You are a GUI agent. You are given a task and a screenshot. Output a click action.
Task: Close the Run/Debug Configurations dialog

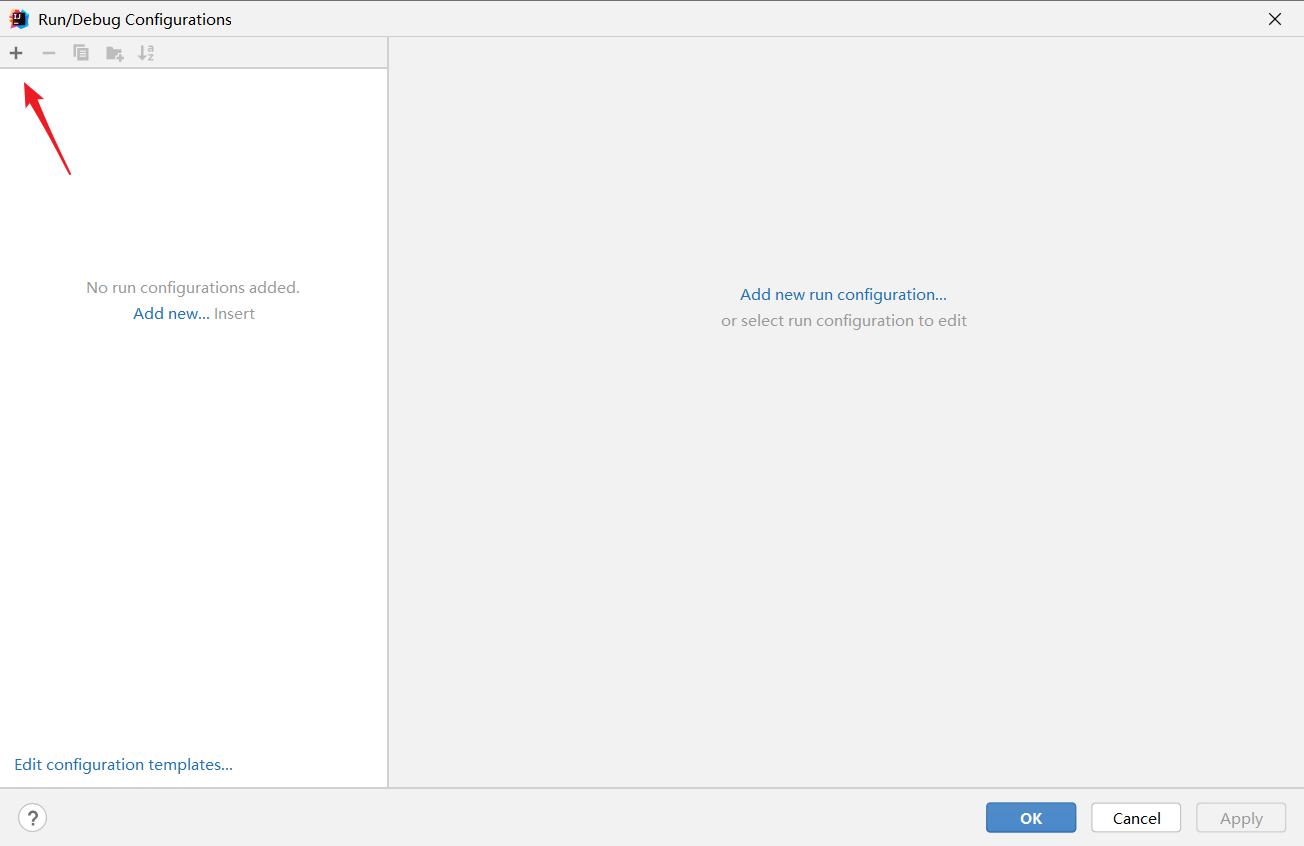click(x=1275, y=19)
